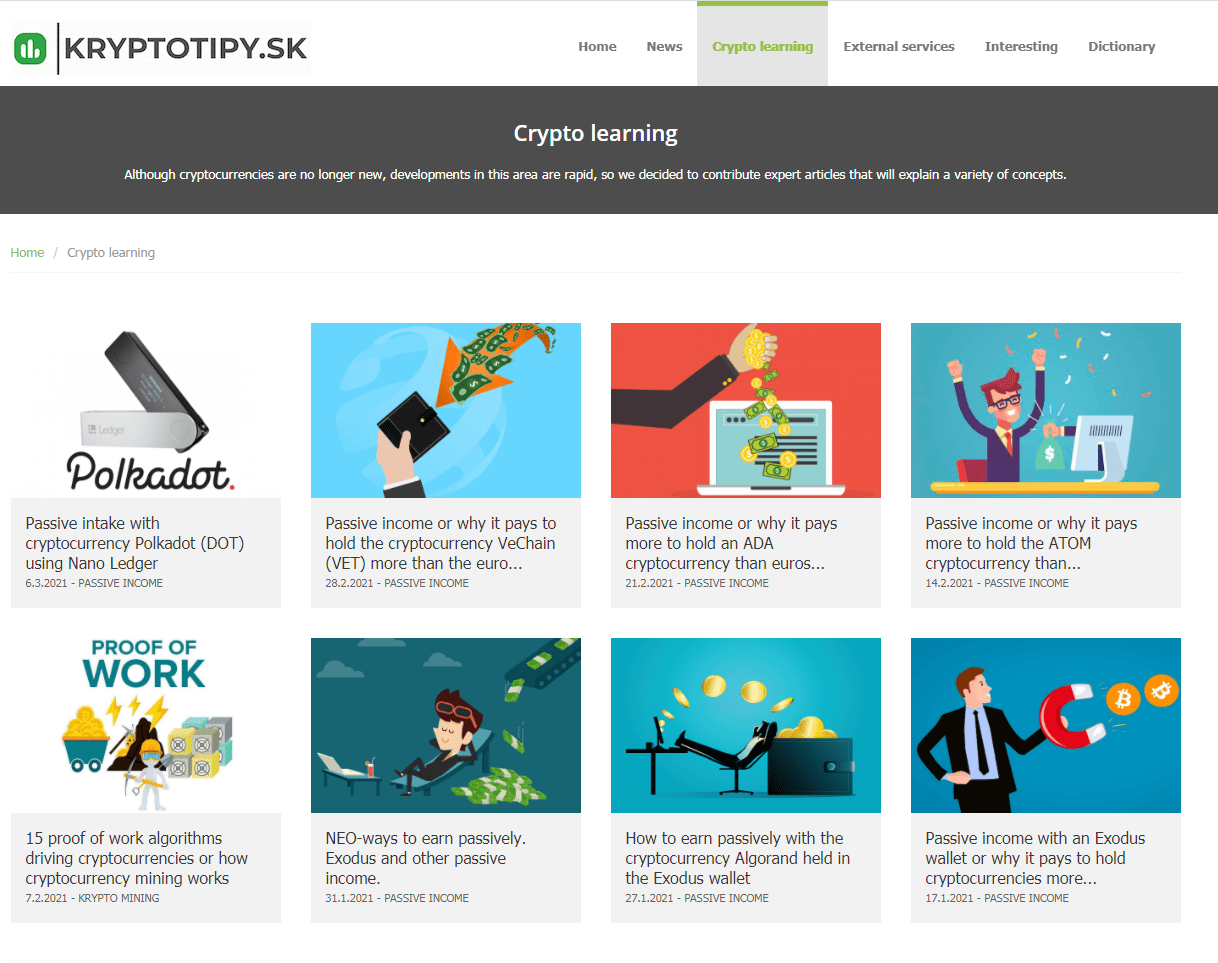Open the ATOM celebrating man thumbnail
Image resolution: width=1218 pixels, height=963 pixels.
(x=1046, y=410)
